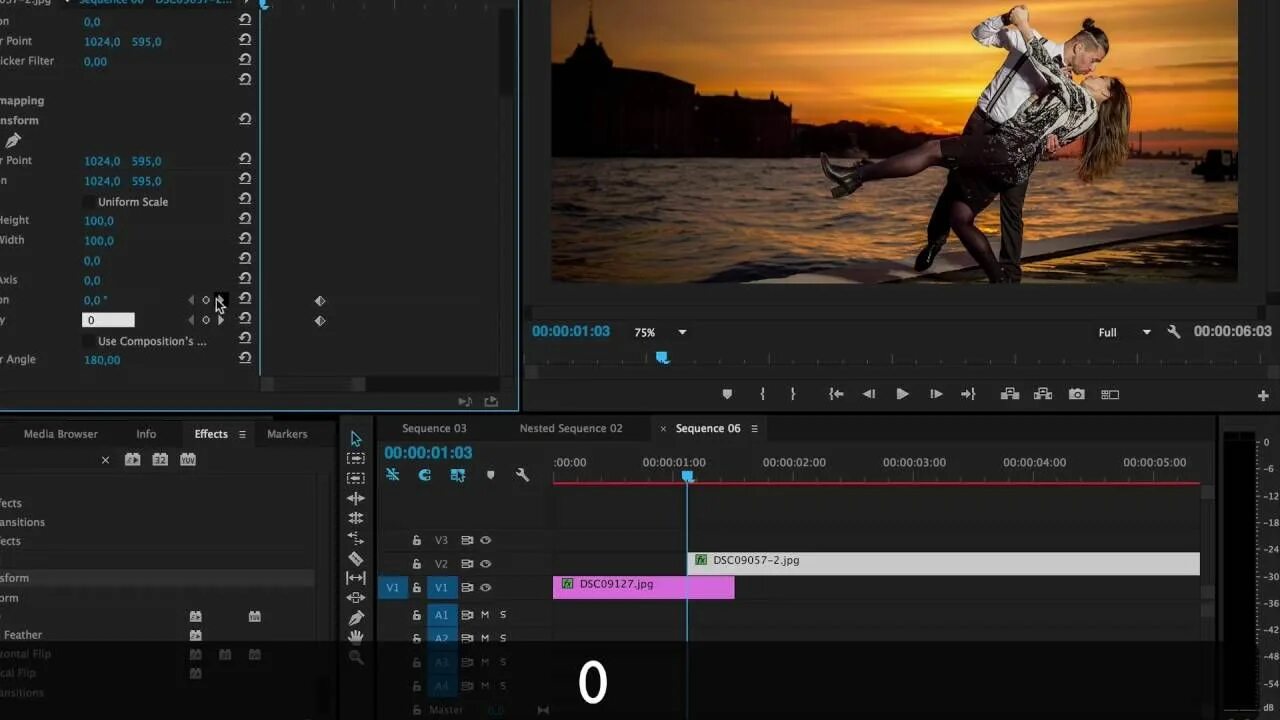Open the Media Browser panel tab

60,434
